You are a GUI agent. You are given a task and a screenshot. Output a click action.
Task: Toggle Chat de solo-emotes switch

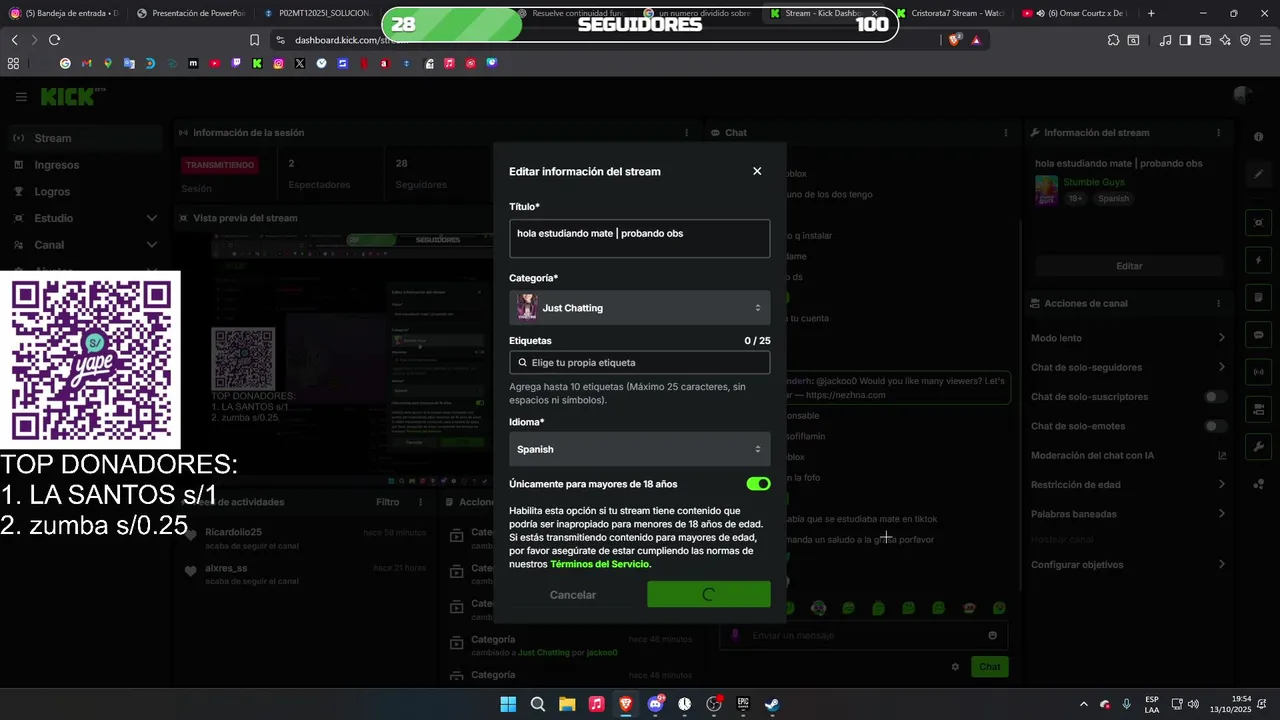[x=1216, y=426]
